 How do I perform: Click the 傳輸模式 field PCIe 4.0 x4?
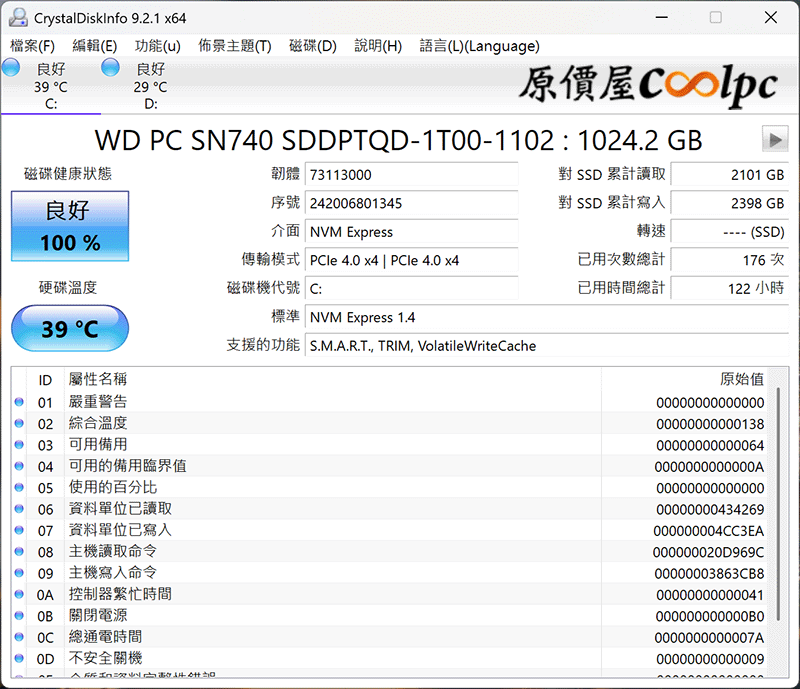coord(411,260)
